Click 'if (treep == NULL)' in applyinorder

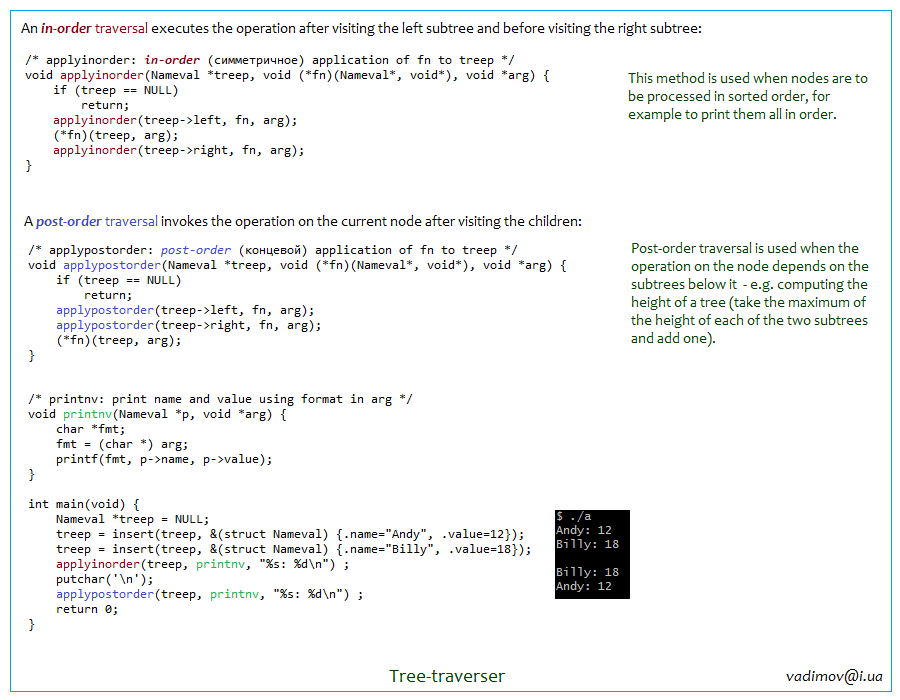(115, 90)
